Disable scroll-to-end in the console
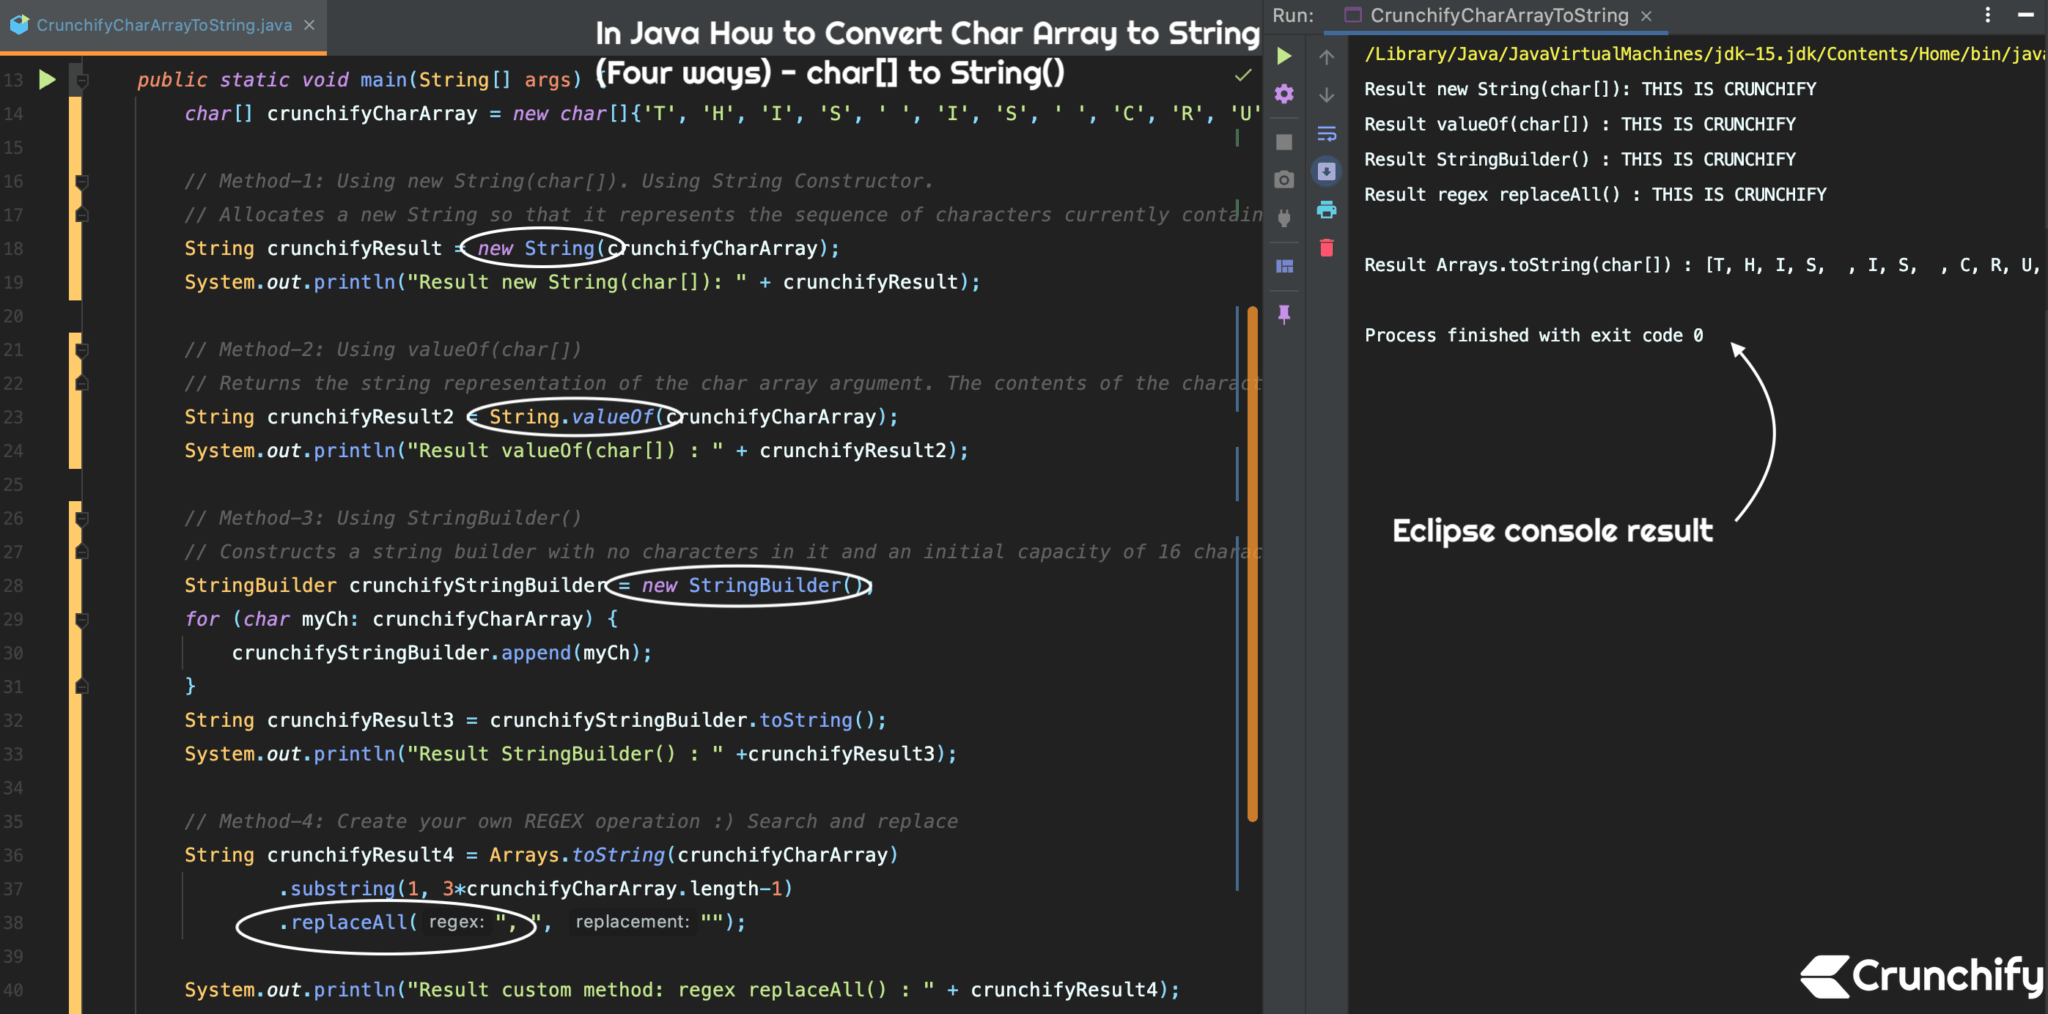The width and height of the screenshot is (2048, 1014). pos(1327,172)
